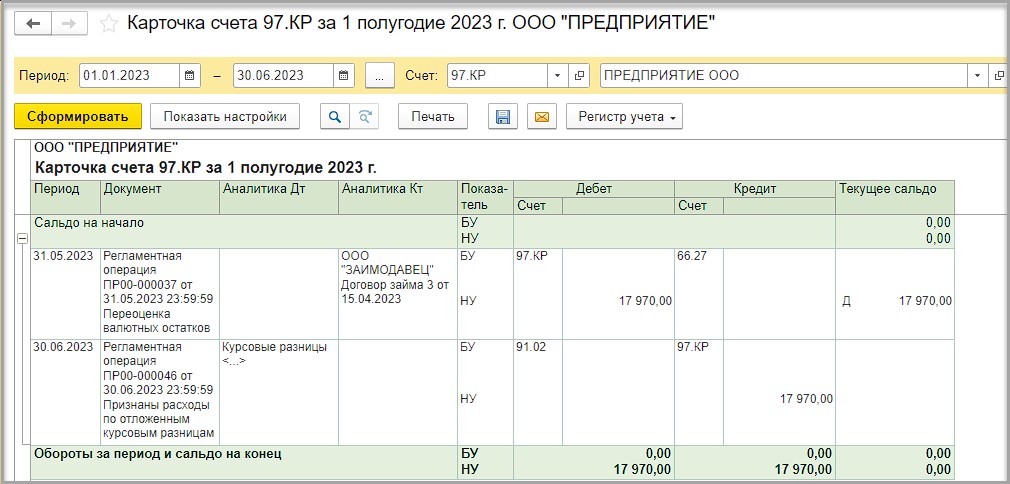Click the date cell 31.05.2023
Image resolution: width=1010 pixels, height=484 pixels.
66,294
